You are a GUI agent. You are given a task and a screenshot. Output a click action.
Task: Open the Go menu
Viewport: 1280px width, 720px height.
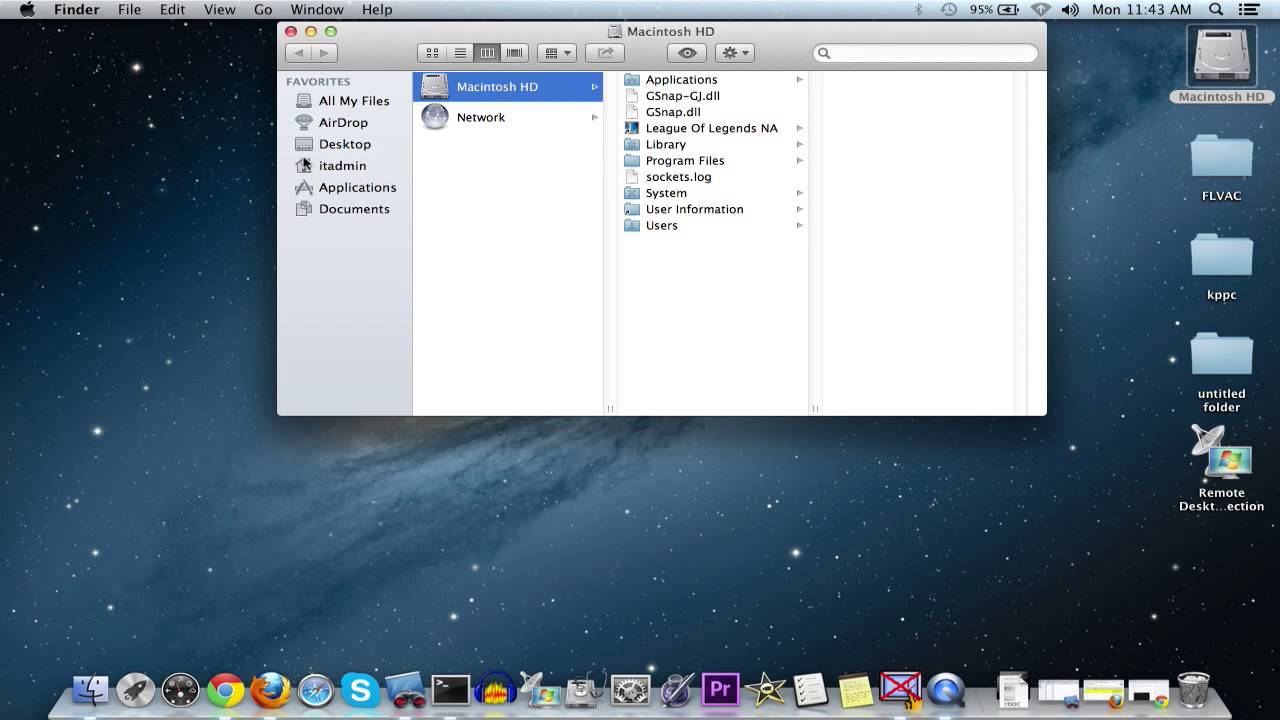click(x=262, y=9)
